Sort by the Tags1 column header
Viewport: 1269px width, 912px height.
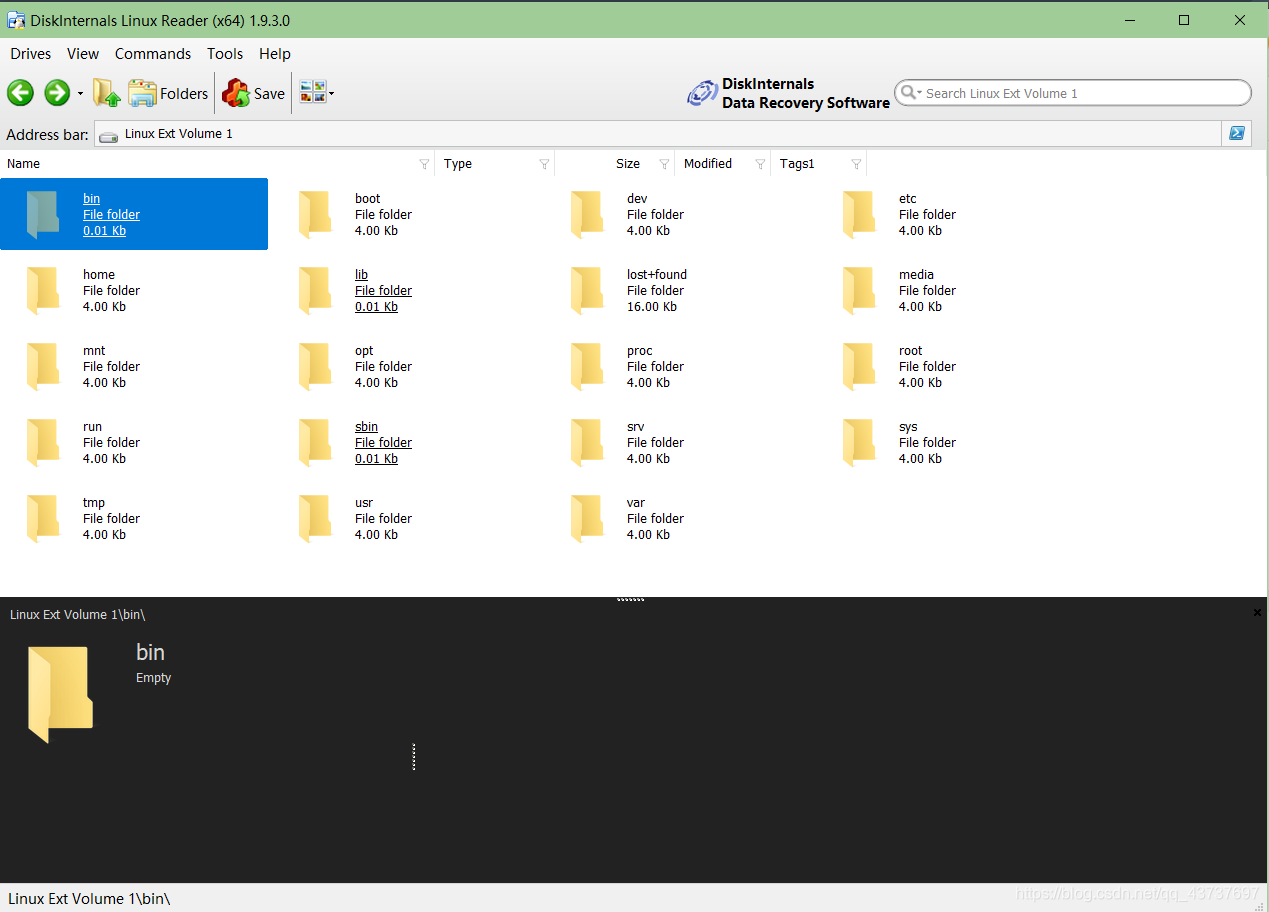(797, 164)
